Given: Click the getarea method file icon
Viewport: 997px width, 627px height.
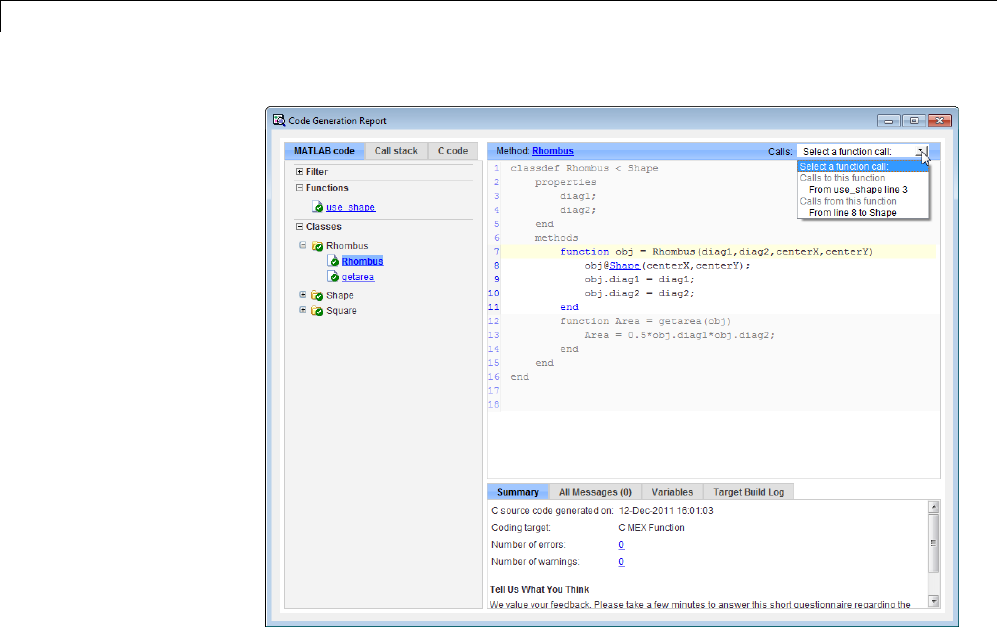Looking at the screenshot, I should [x=333, y=277].
